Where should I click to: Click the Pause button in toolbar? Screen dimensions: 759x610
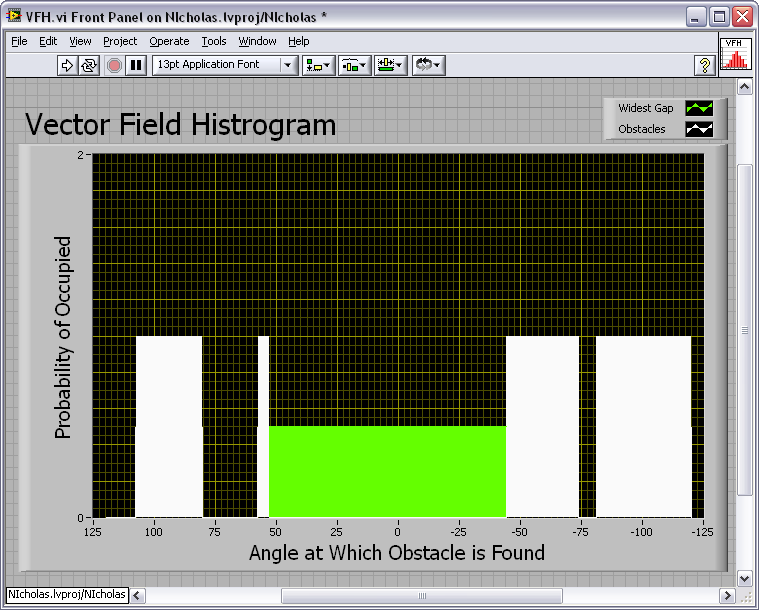click(136, 65)
